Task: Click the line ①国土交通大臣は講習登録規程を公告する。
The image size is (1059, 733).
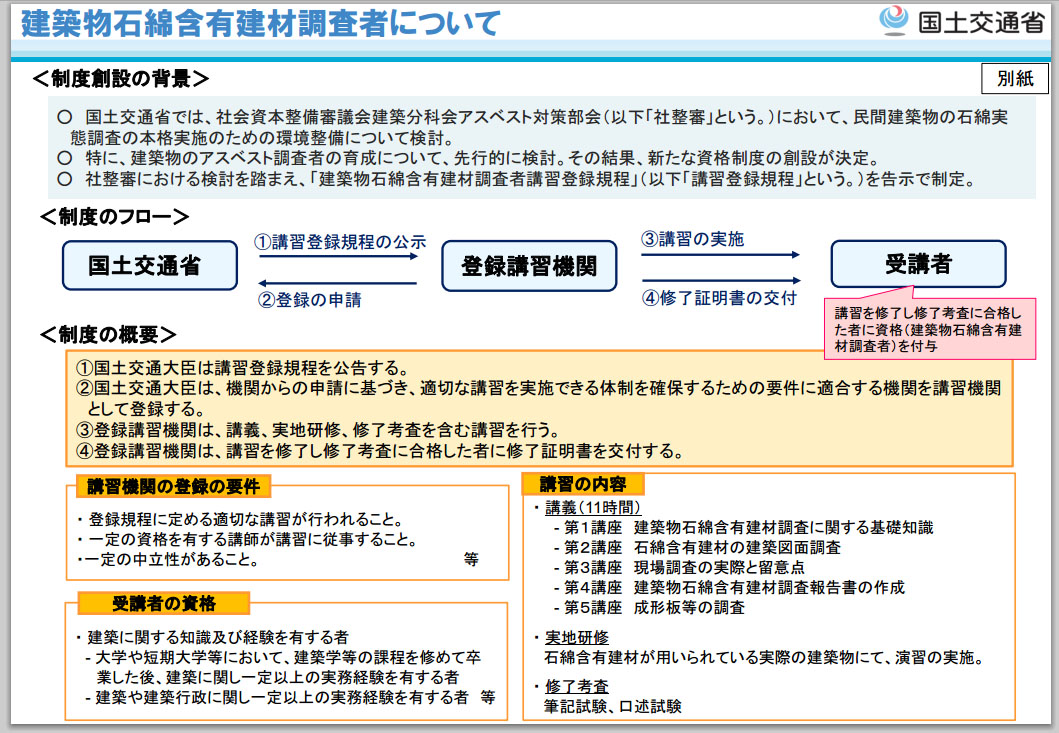Action: (x=242, y=368)
